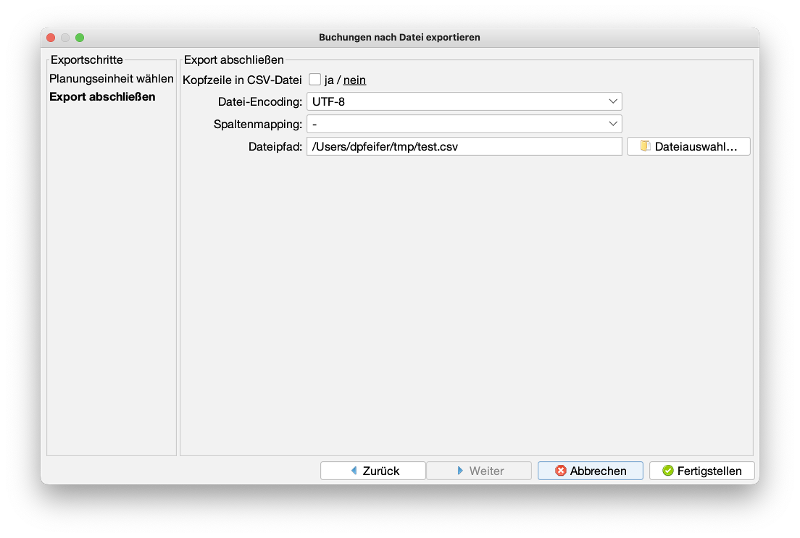The image size is (800, 538).
Task: Click the right arrow icon beside Weiter
Action: pos(459,471)
